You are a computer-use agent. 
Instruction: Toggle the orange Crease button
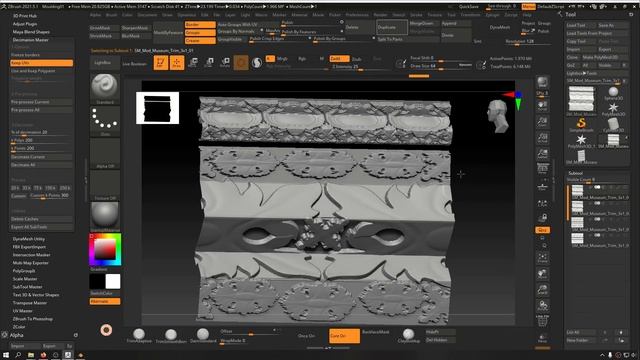[x=200, y=41]
